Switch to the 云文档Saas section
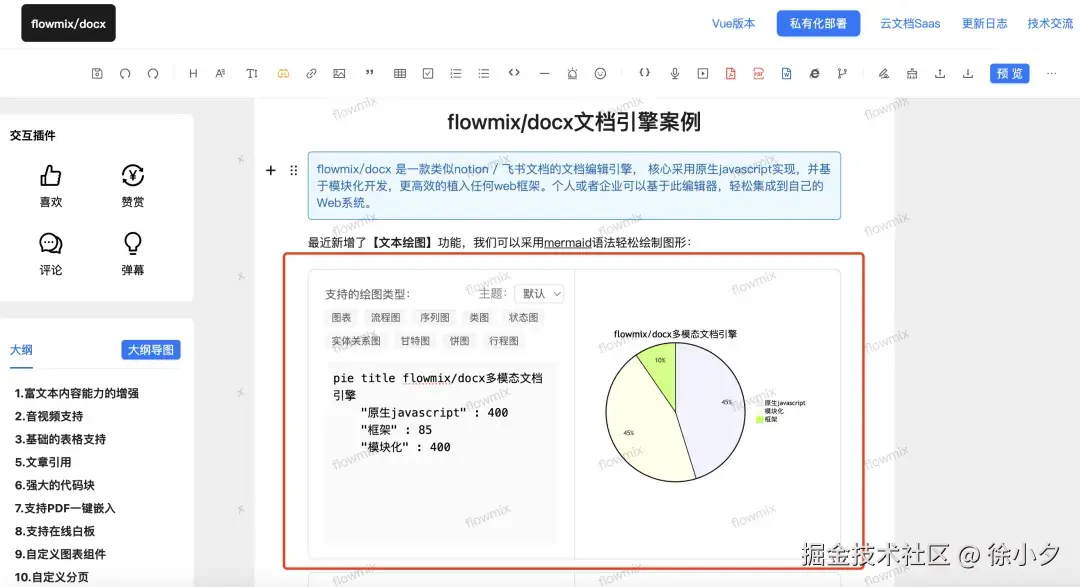 point(909,23)
